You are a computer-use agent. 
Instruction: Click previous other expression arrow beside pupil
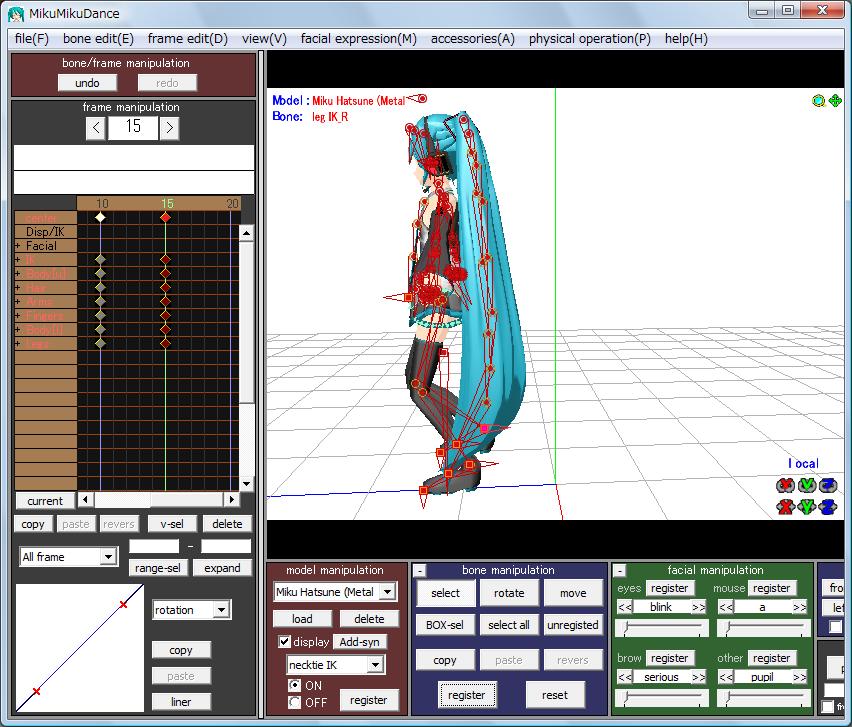[x=726, y=677]
